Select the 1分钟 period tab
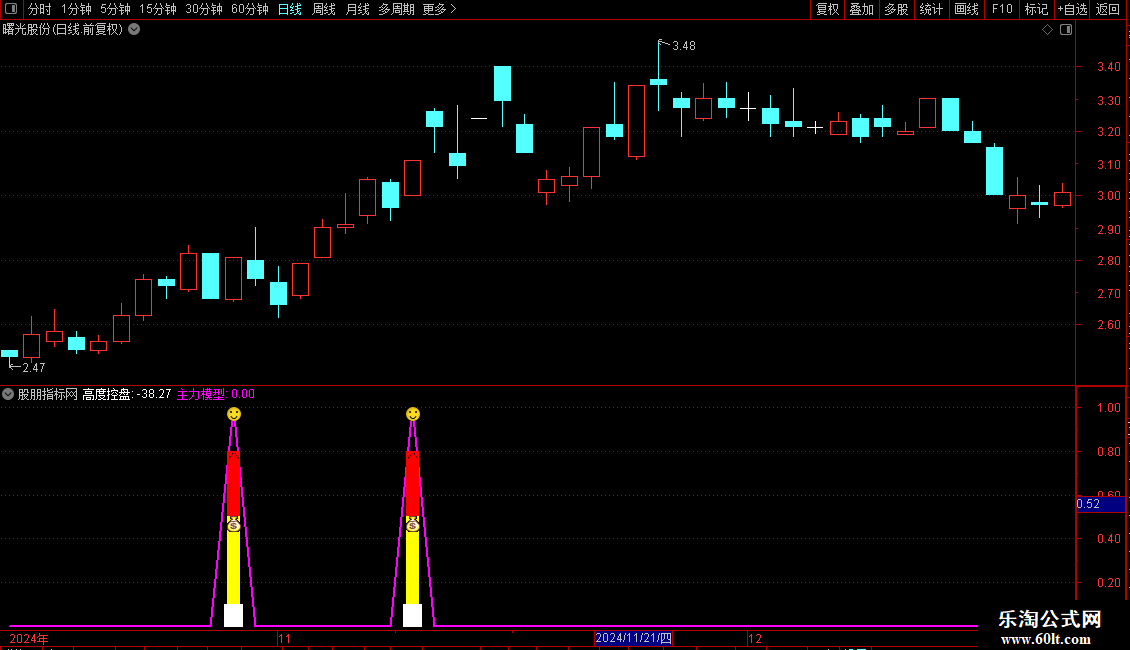The width and height of the screenshot is (1130, 650). pyautogui.click(x=76, y=9)
